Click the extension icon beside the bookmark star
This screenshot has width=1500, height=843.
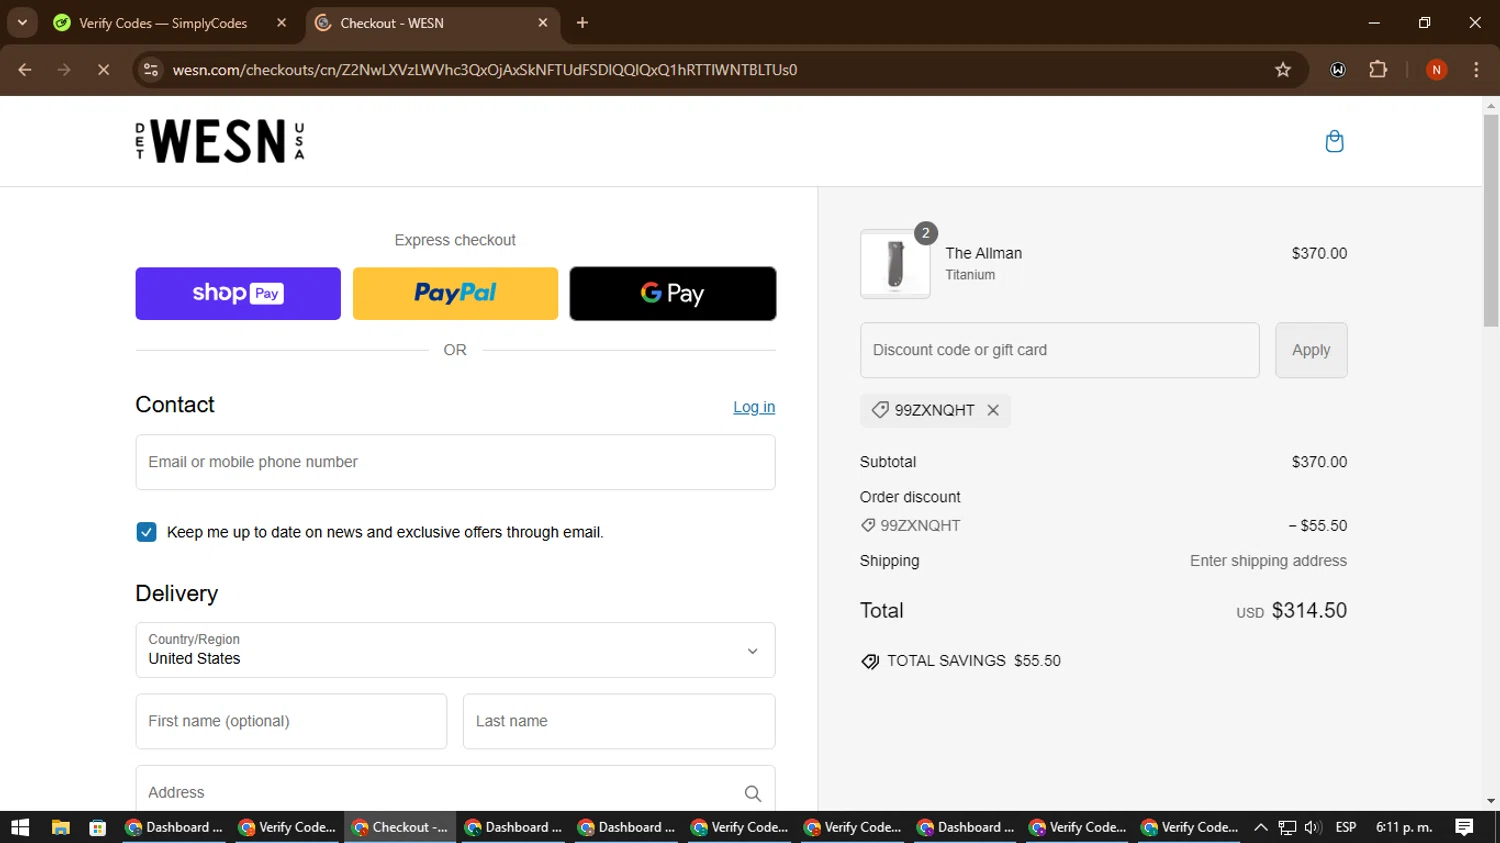pyautogui.click(x=1338, y=70)
